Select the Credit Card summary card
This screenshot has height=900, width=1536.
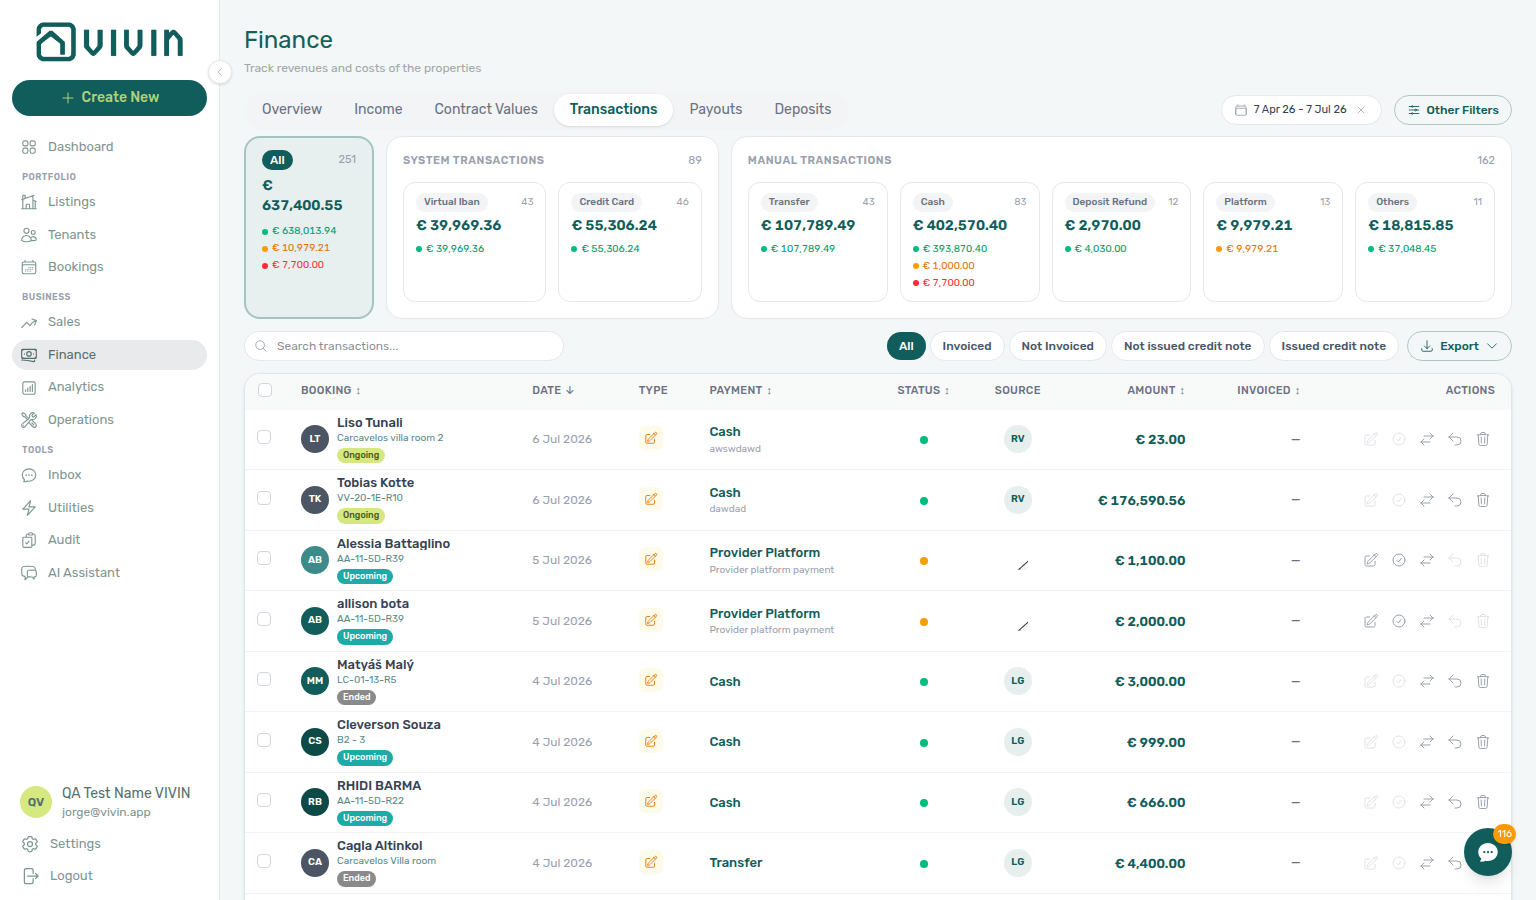(x=630, y=242)
